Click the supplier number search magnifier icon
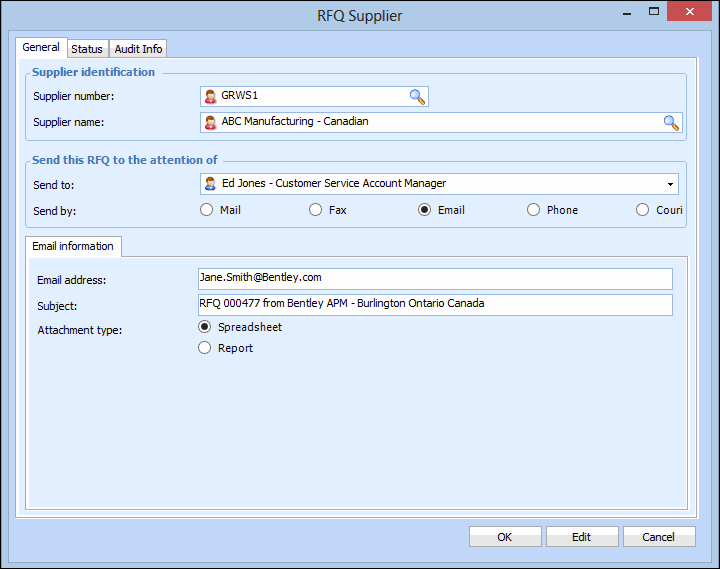 coord(417,97)
